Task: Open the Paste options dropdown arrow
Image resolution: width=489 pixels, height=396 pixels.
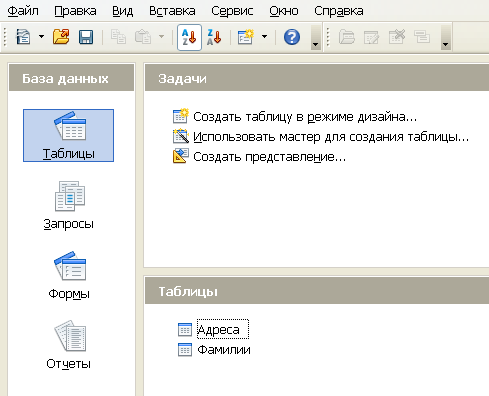Action: click(x=162, y=37)
